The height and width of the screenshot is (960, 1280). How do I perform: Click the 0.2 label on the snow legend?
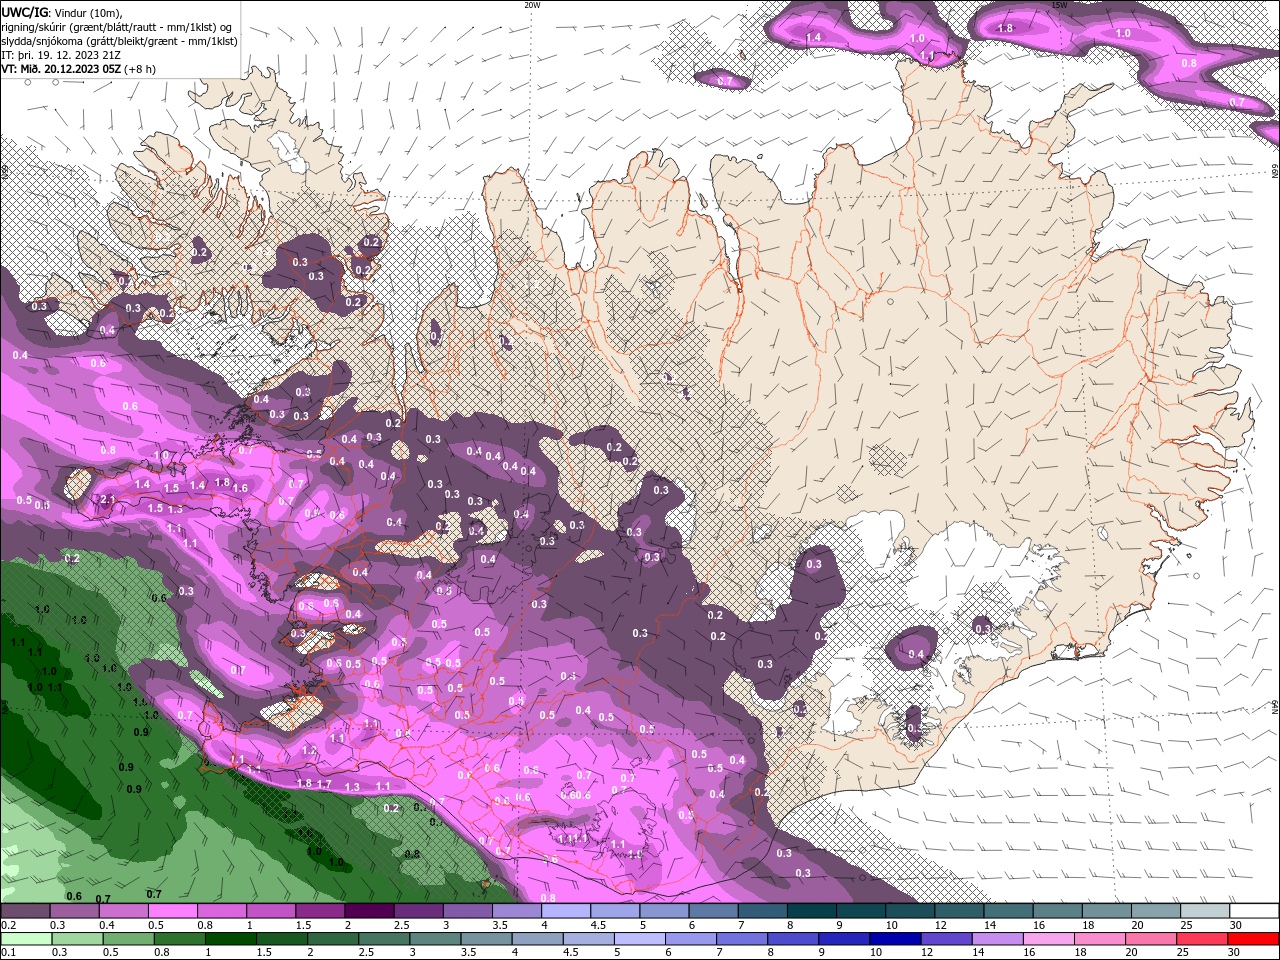10,925
